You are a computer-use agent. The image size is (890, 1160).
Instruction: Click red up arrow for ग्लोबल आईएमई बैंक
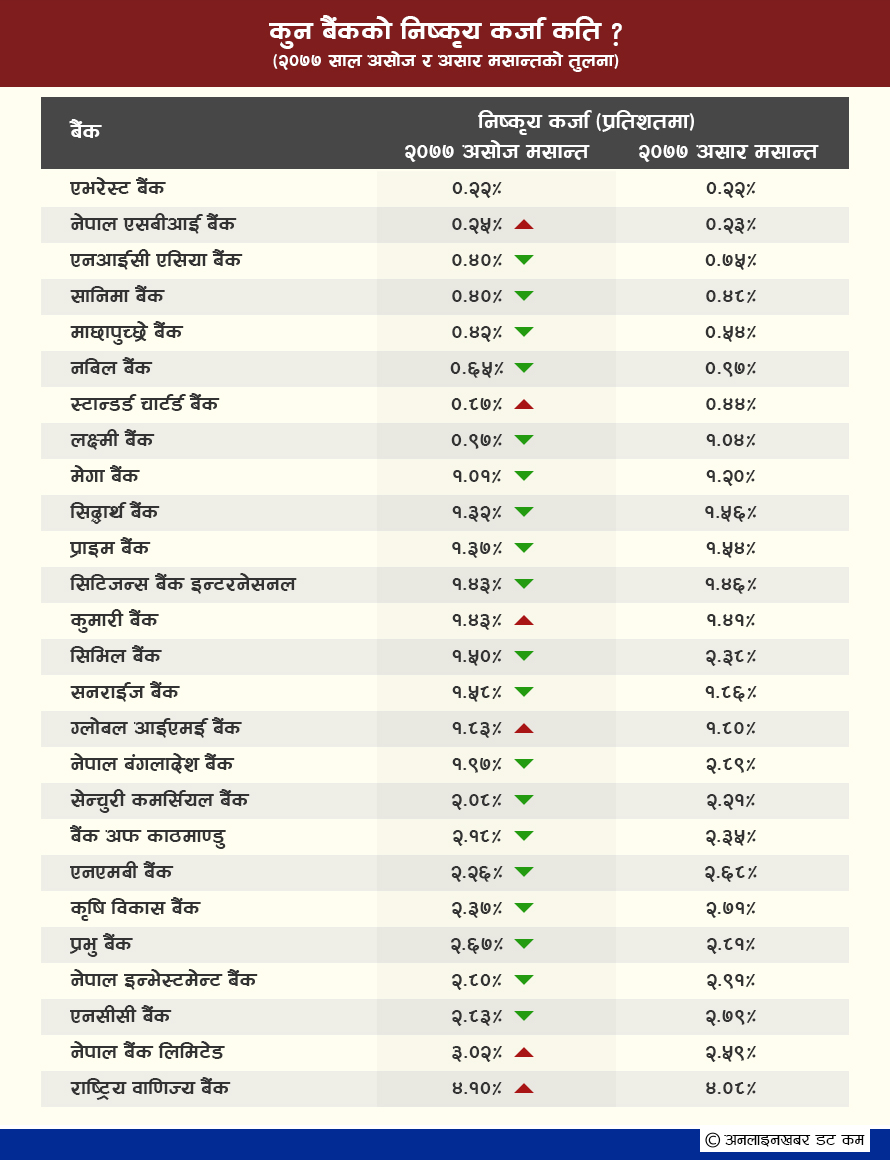tap(524, 728)
